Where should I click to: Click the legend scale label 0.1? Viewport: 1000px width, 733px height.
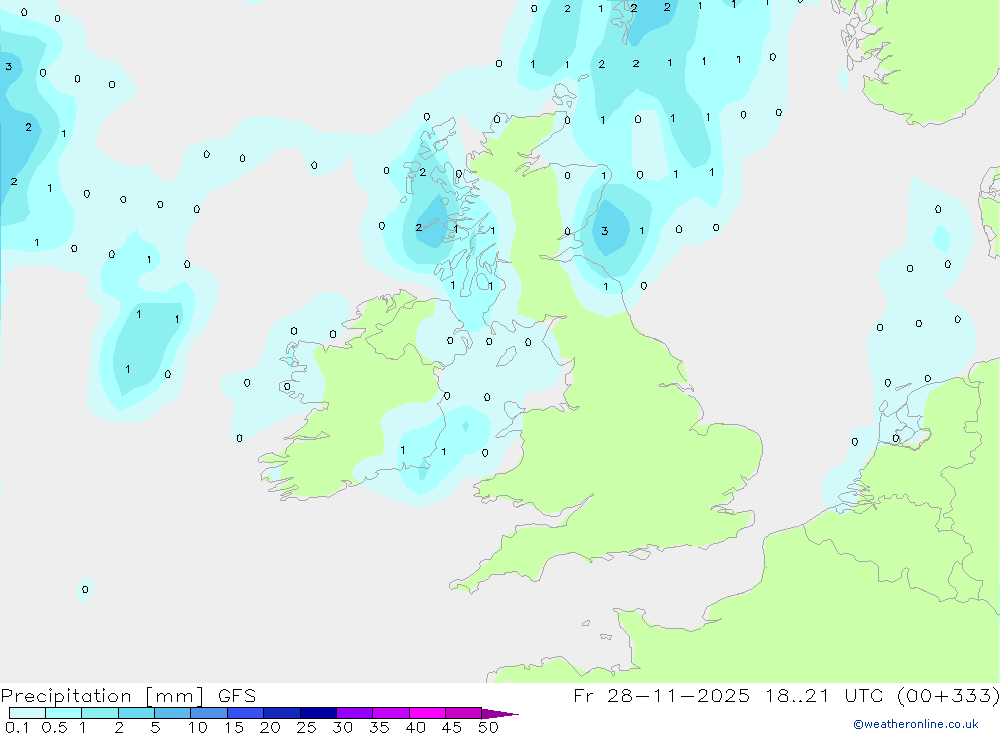[17, 727]
